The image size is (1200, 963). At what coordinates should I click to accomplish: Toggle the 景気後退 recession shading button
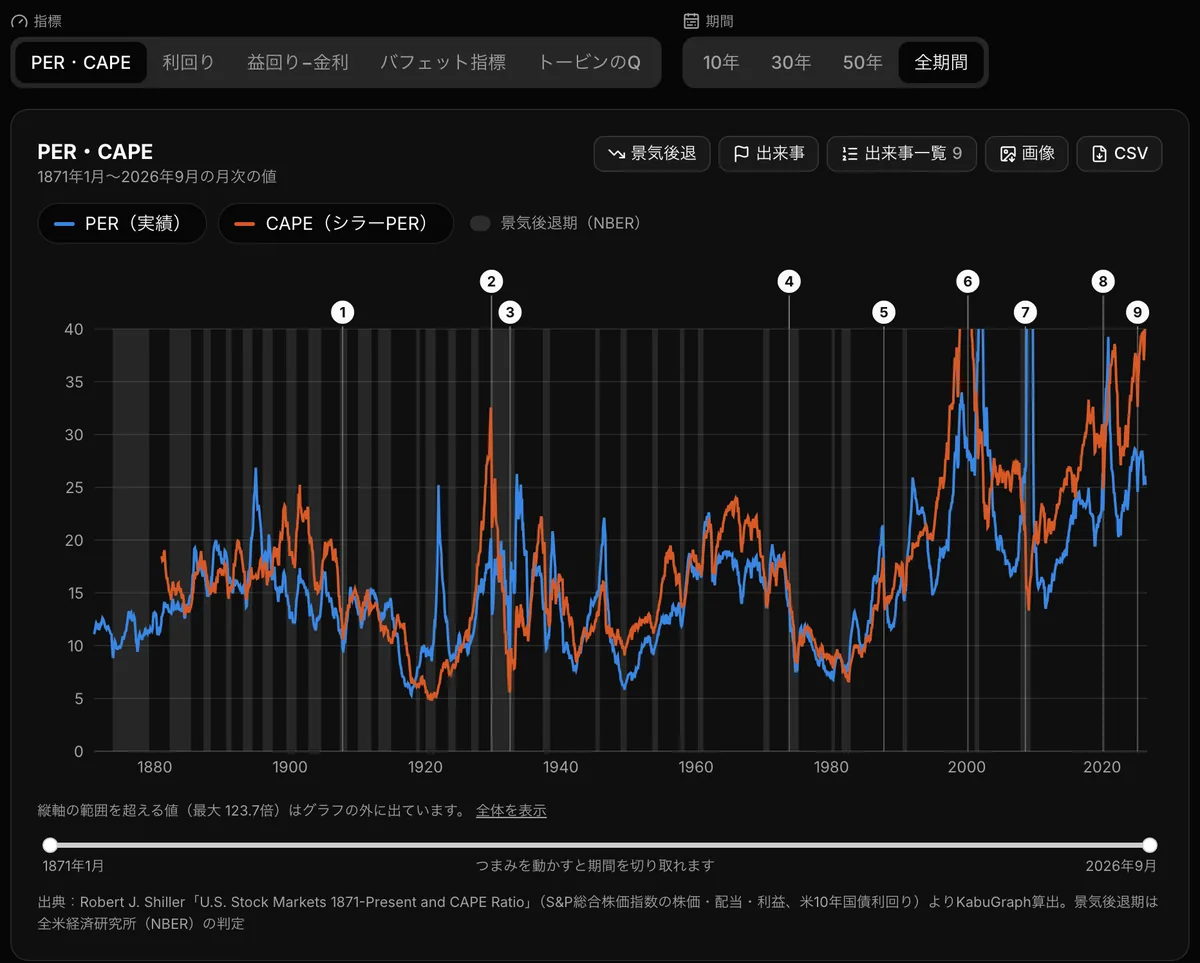tap(652, 154)
